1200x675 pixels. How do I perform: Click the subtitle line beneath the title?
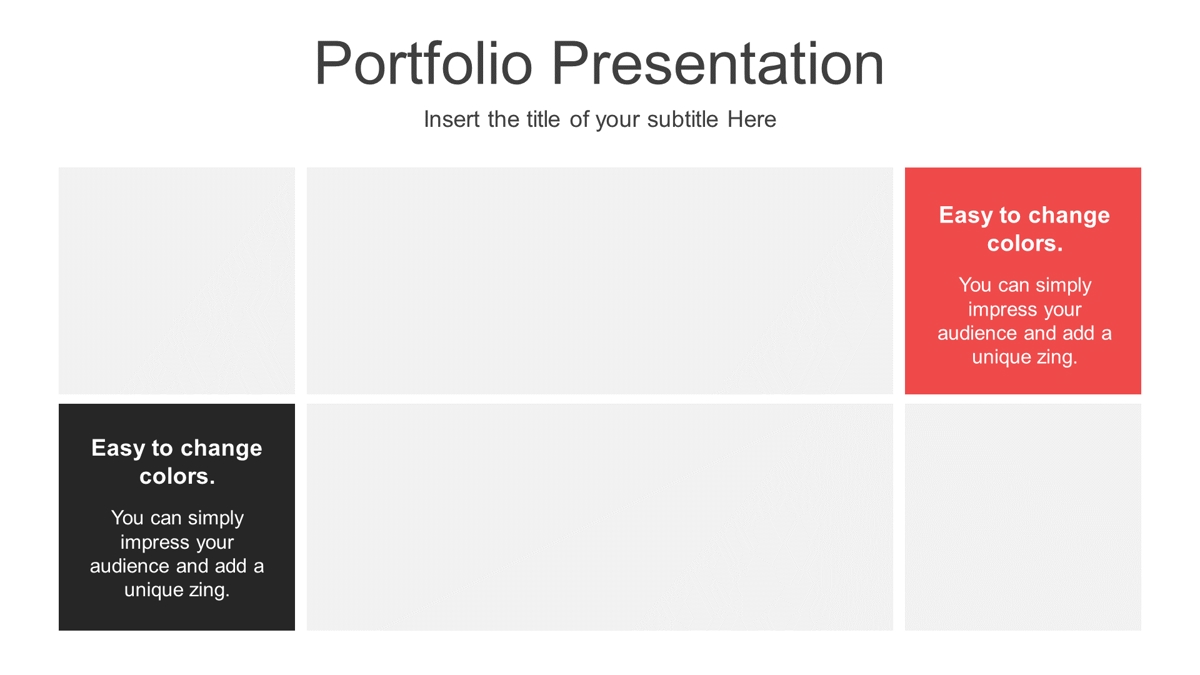click(600, 120)
